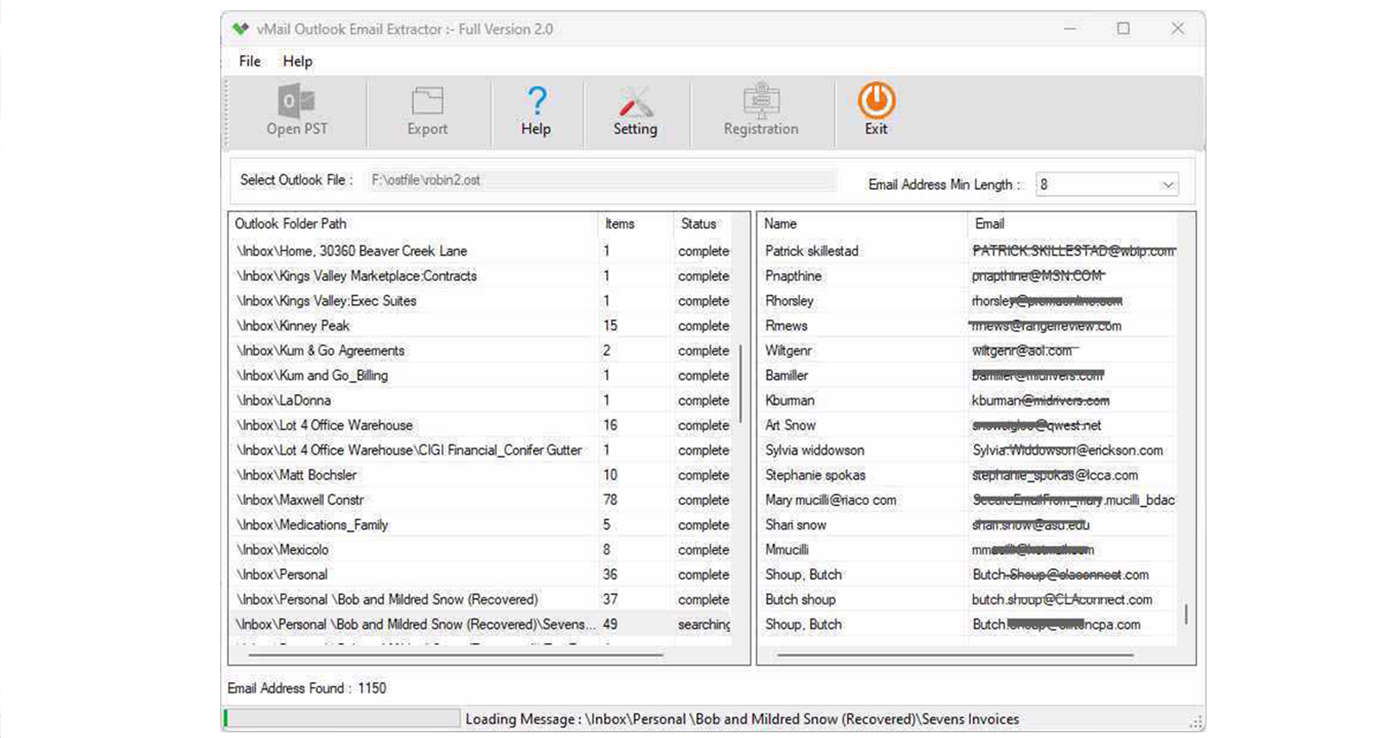The height and width of the screenshot is (738, 1399).
Task: Click the Status column header
Action: click(x=702, y=224)
